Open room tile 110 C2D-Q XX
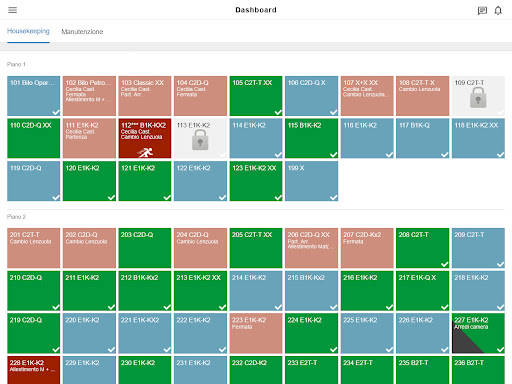The image size is (512, 384). point(34,138)
